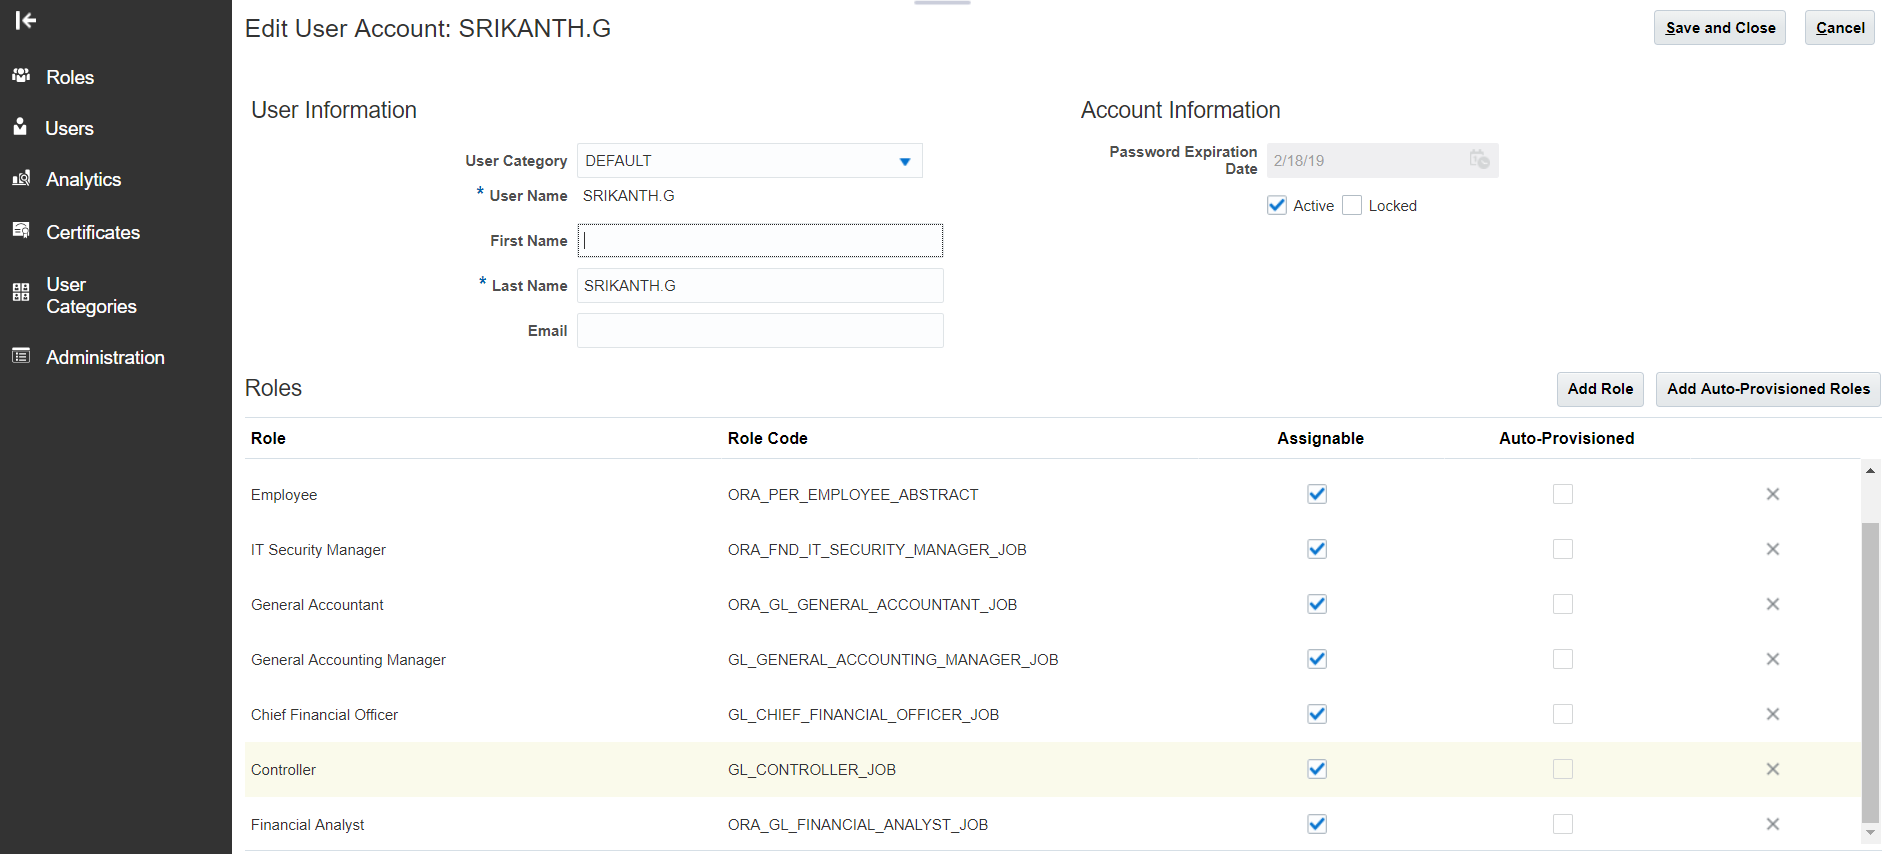Focus the Email input field

coord(760,331)
